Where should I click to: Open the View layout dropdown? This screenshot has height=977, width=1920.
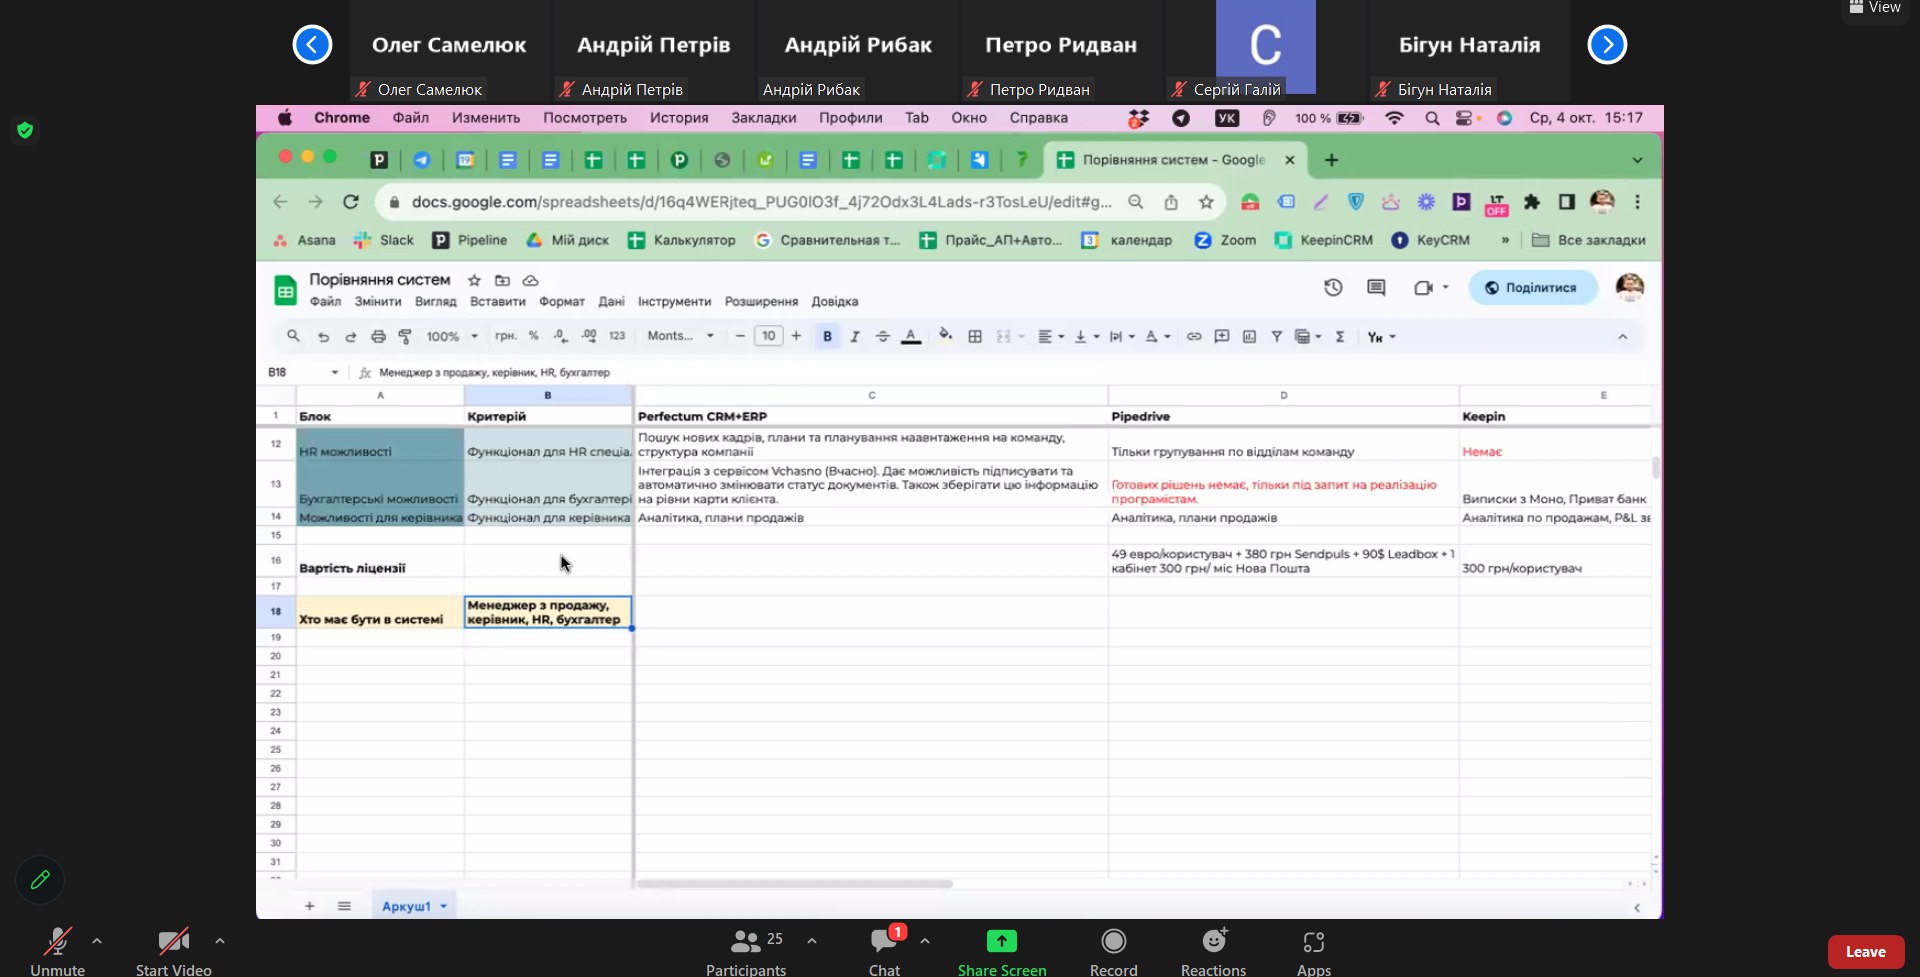click(x=1875, y=8)
